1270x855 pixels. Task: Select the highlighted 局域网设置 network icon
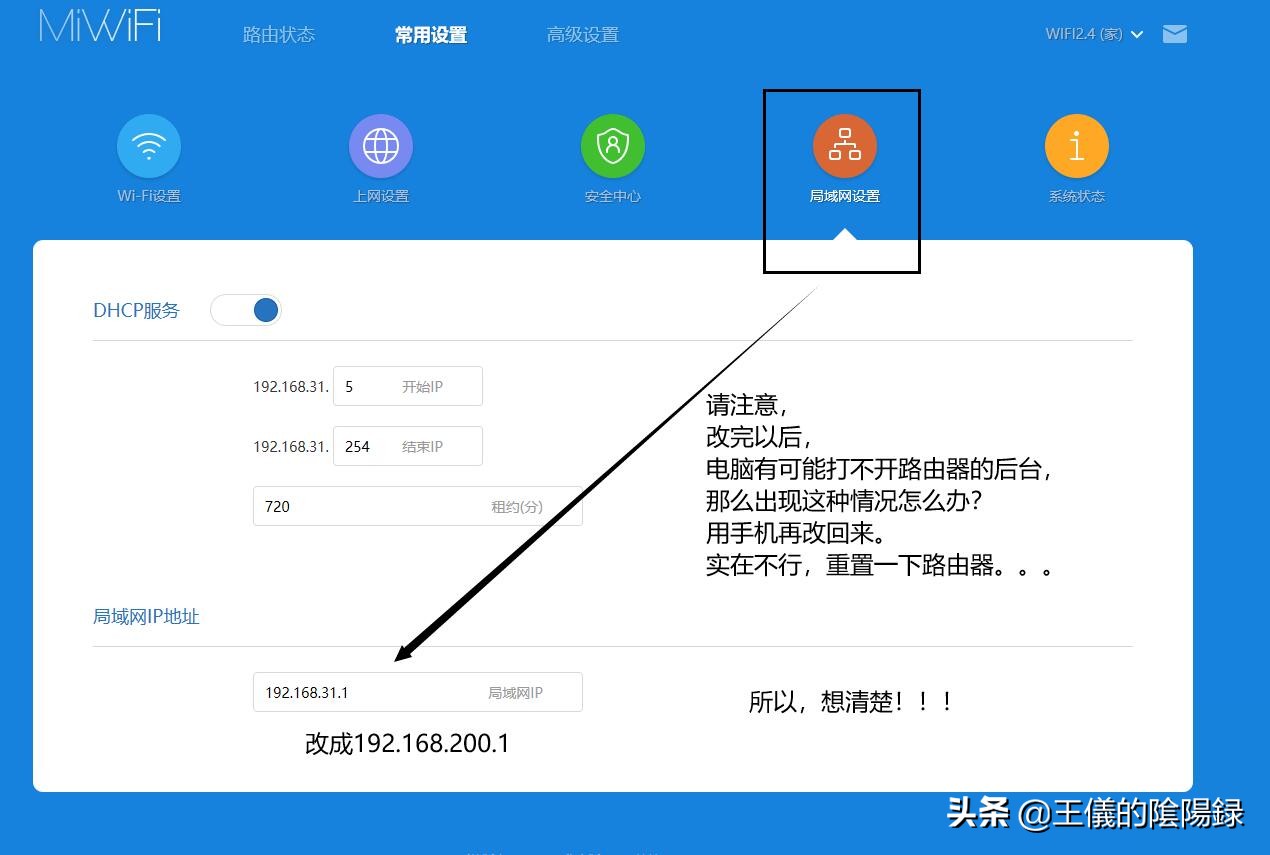844,145
